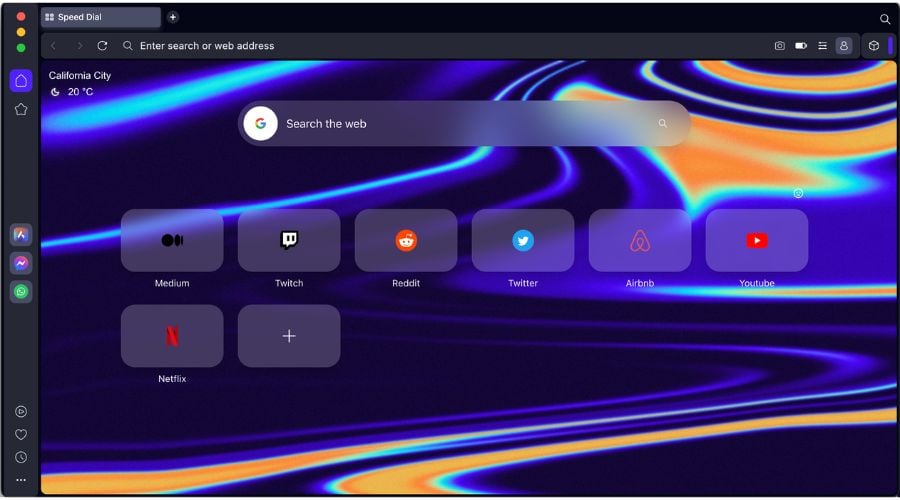Open the extensions cube icon
900x500 pixels.
click(x=874, y=46)
